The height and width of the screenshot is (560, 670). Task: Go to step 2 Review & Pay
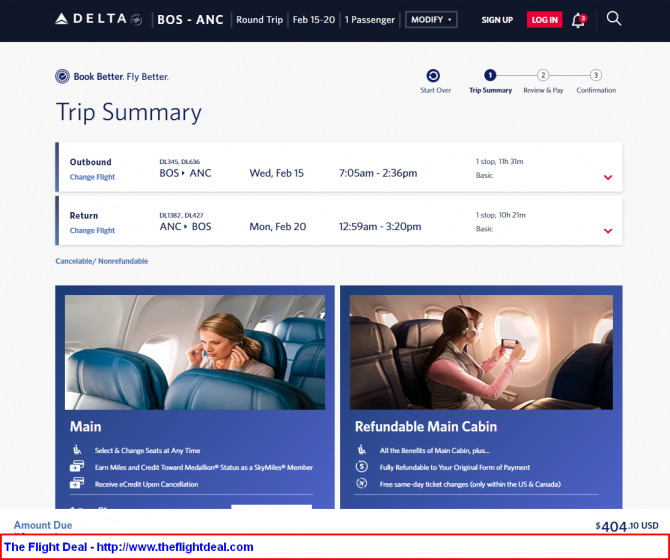(x=543, y=81)
